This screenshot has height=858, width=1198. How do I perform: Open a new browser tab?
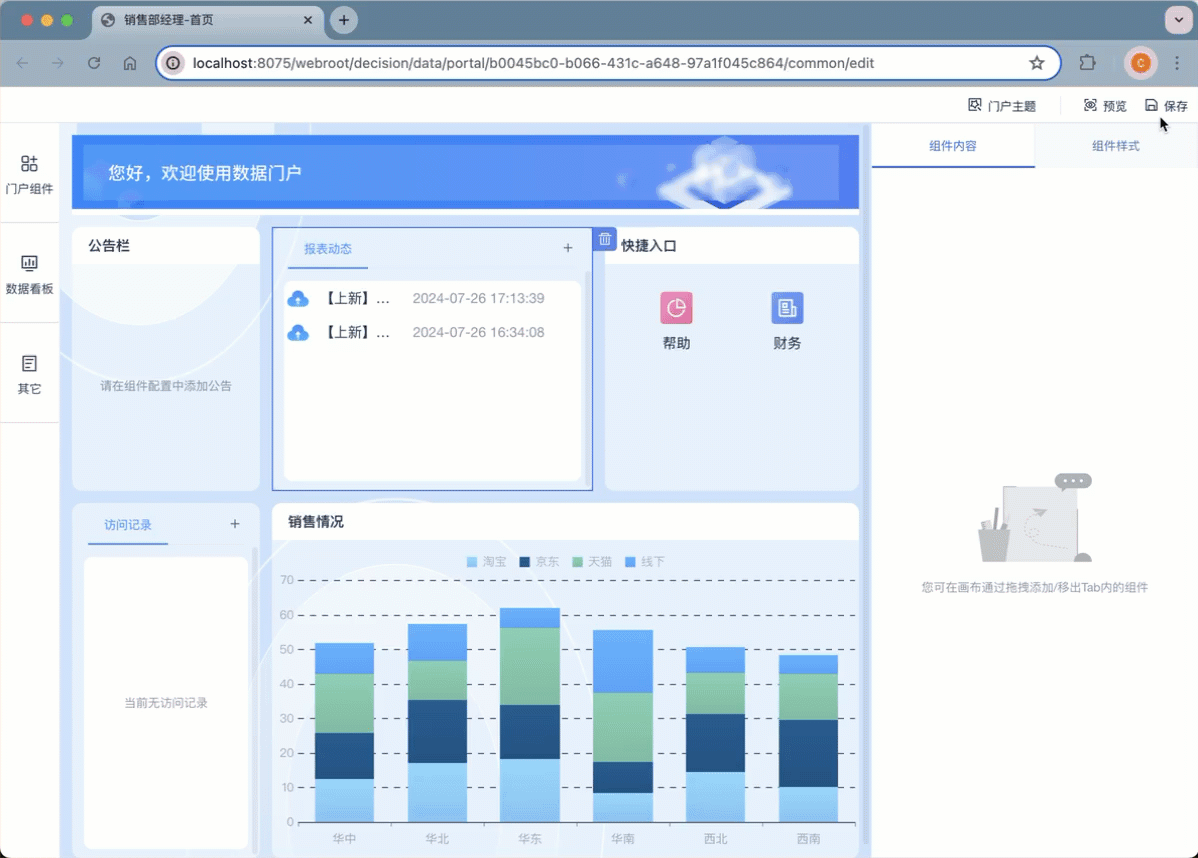pyautogui.click(x=344, y=20)
